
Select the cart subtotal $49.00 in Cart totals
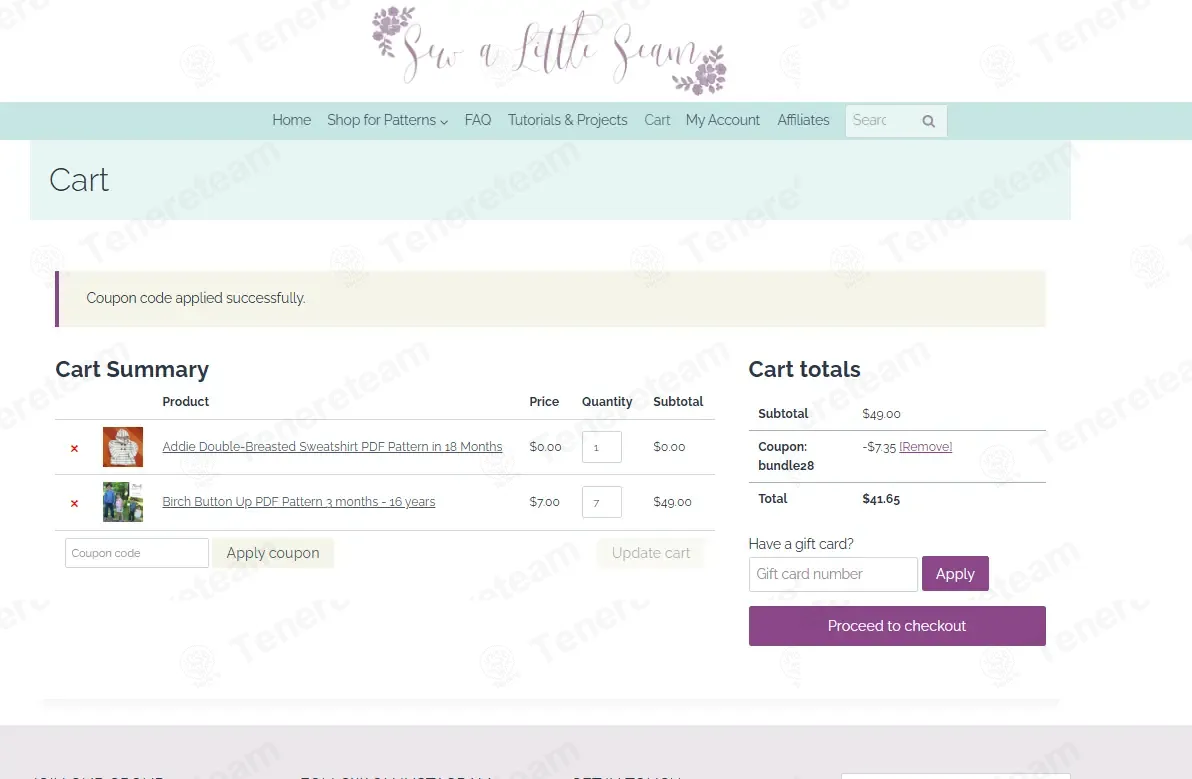pyautogui.click(x=881, y=414)
